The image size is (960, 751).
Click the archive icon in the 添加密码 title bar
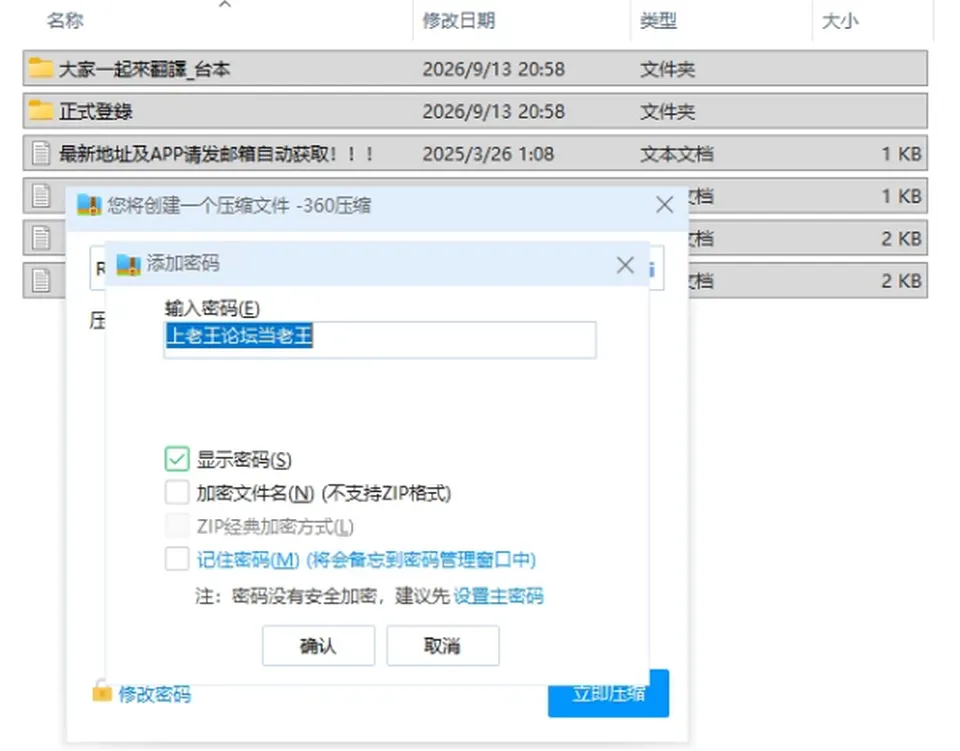click(129, 264)
